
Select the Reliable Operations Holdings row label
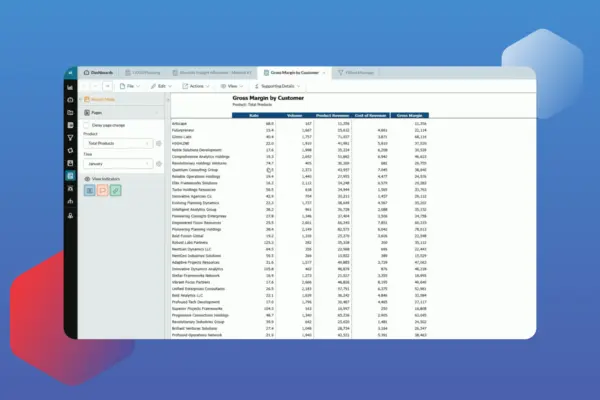click(196, 176)
